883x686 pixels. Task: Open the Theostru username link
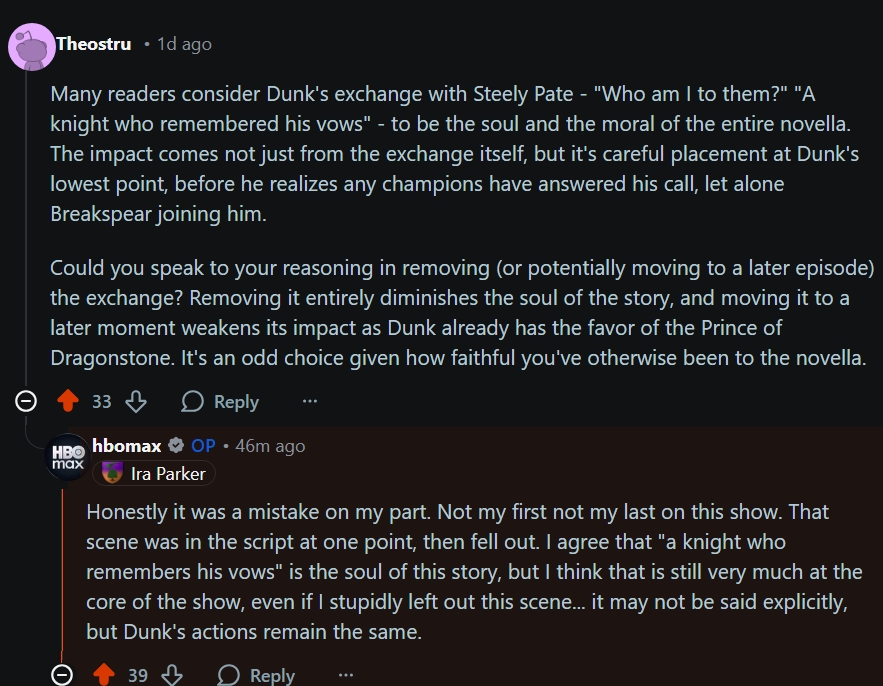point(94,44)
